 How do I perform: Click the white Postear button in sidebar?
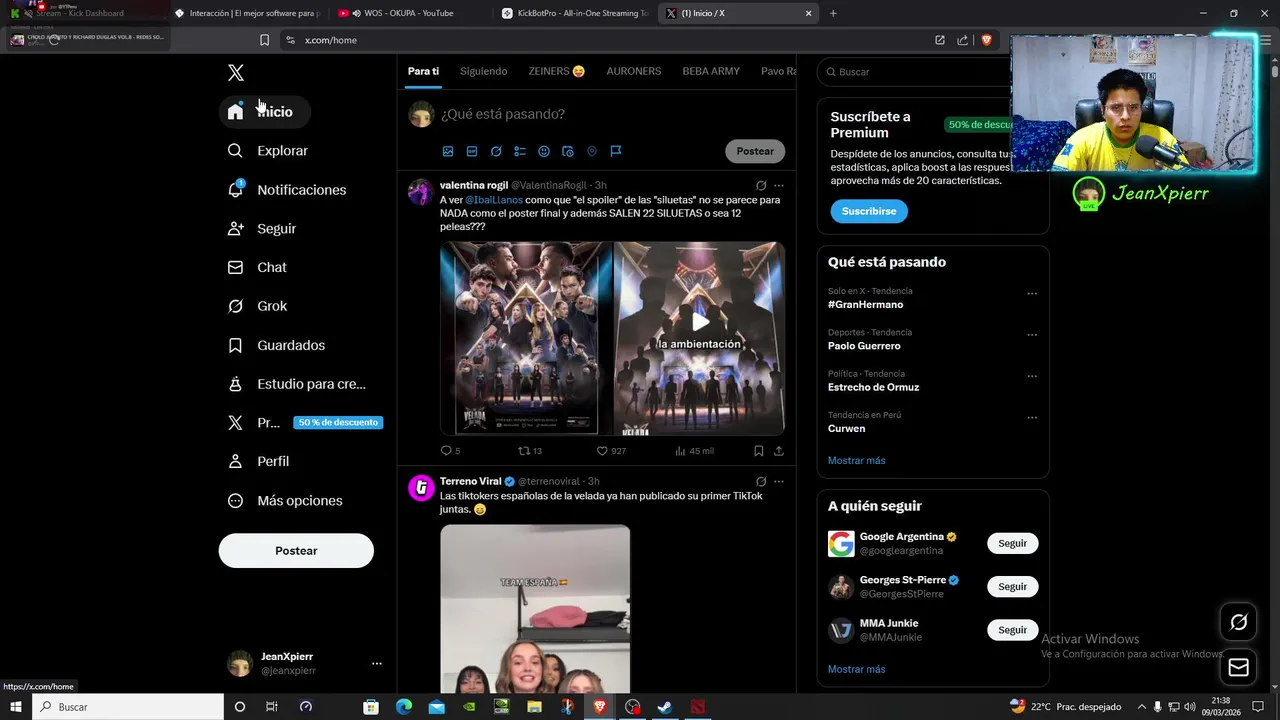[x=296, y=551]
